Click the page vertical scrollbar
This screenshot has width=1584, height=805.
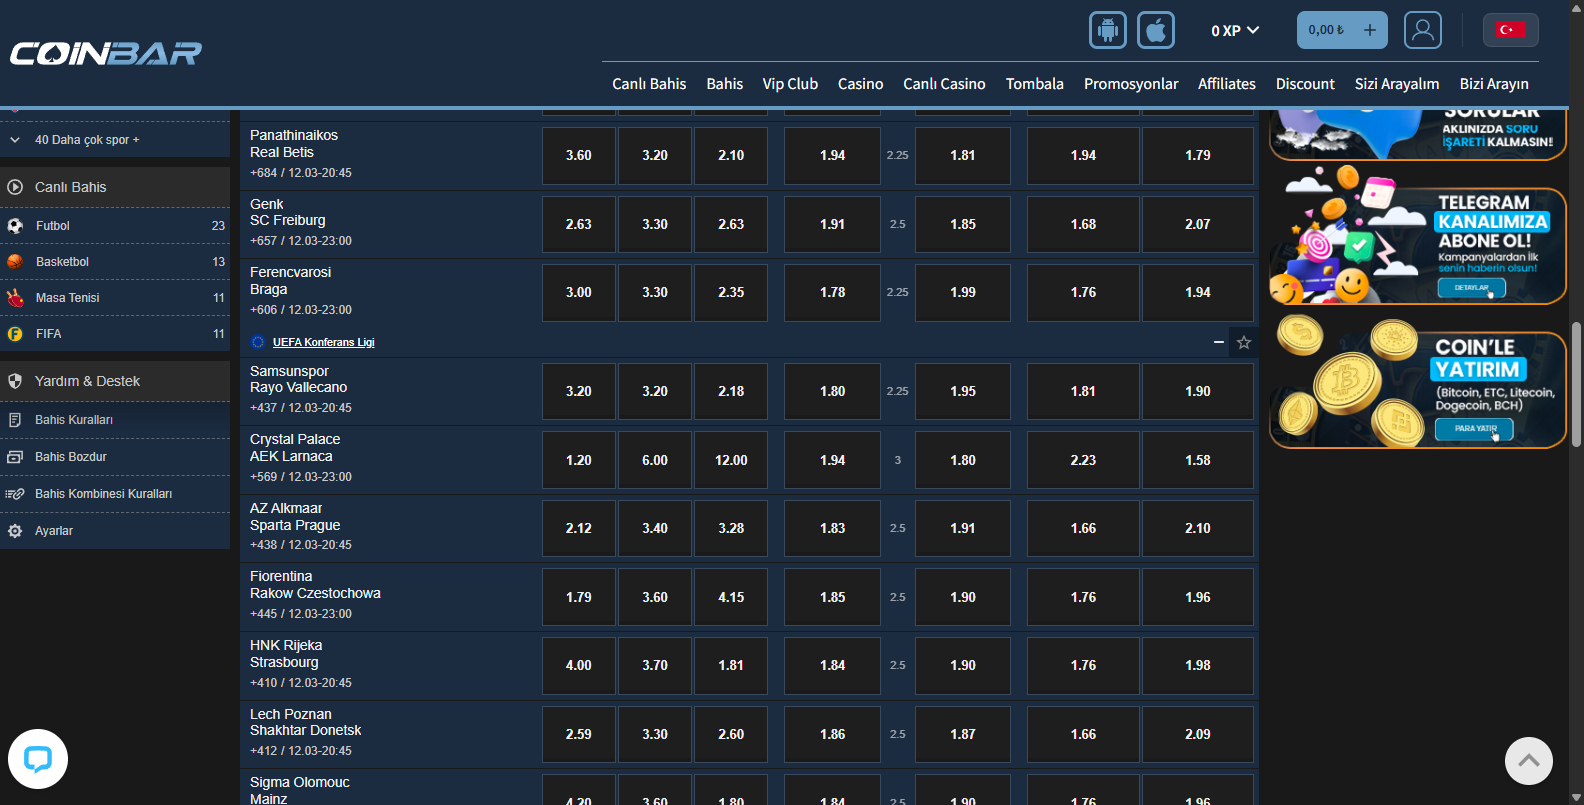click(1576, 385)
